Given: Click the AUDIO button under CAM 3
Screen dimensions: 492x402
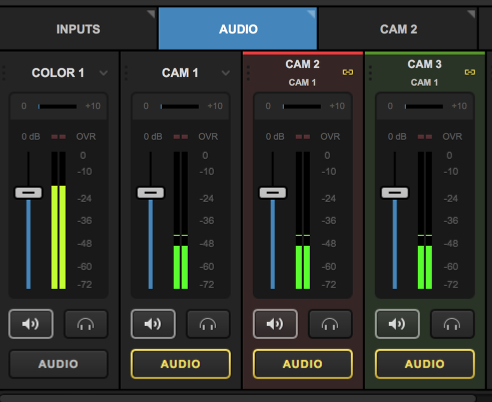Looking at the screenshot, I should 425,364.
